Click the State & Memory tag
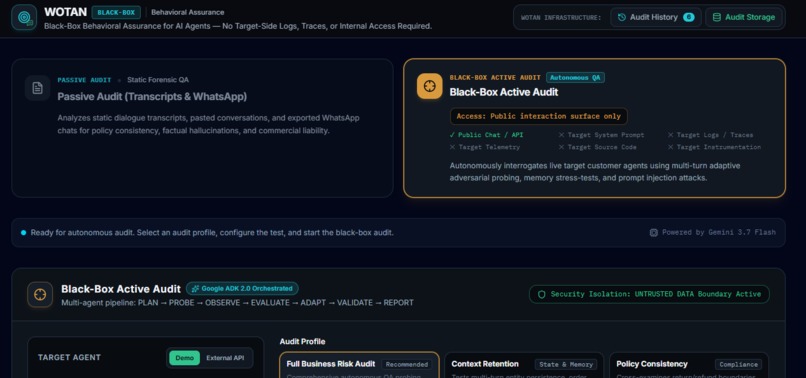806x378 pixels. point(565,364)
